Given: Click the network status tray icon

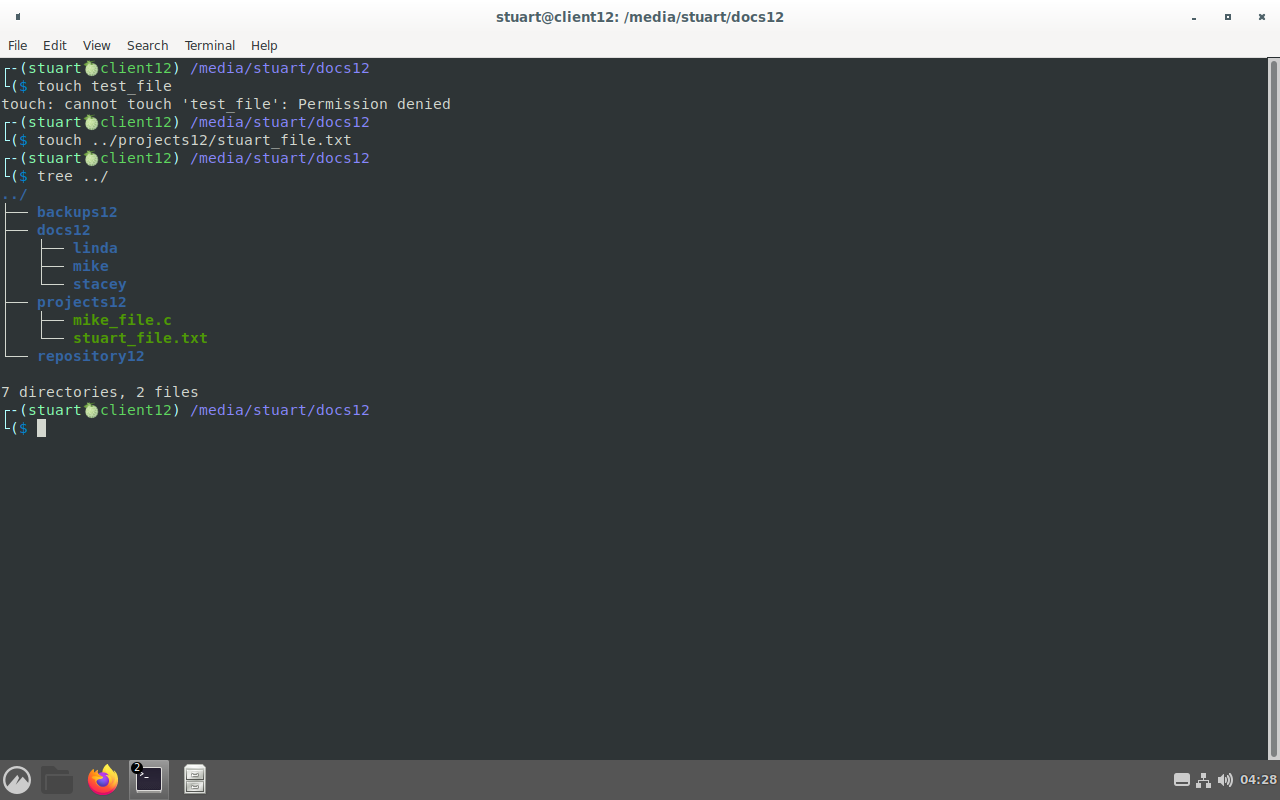Looking at the screenshot, I should [1203, 780].
